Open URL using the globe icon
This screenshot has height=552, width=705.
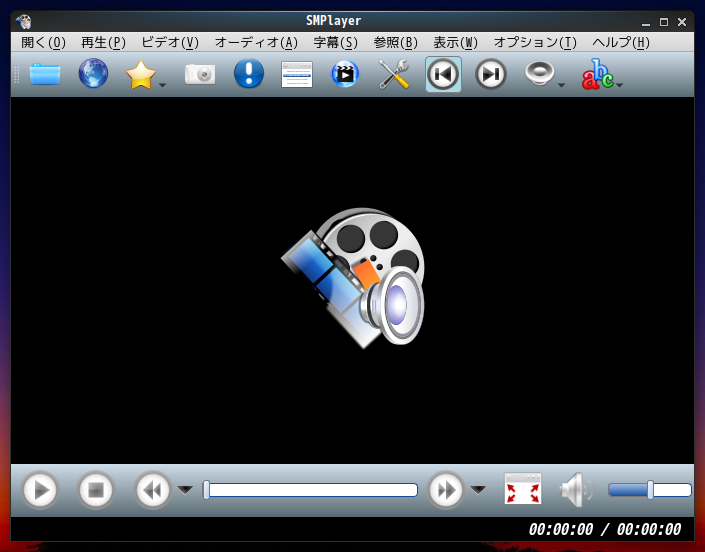tap(93, 73)
